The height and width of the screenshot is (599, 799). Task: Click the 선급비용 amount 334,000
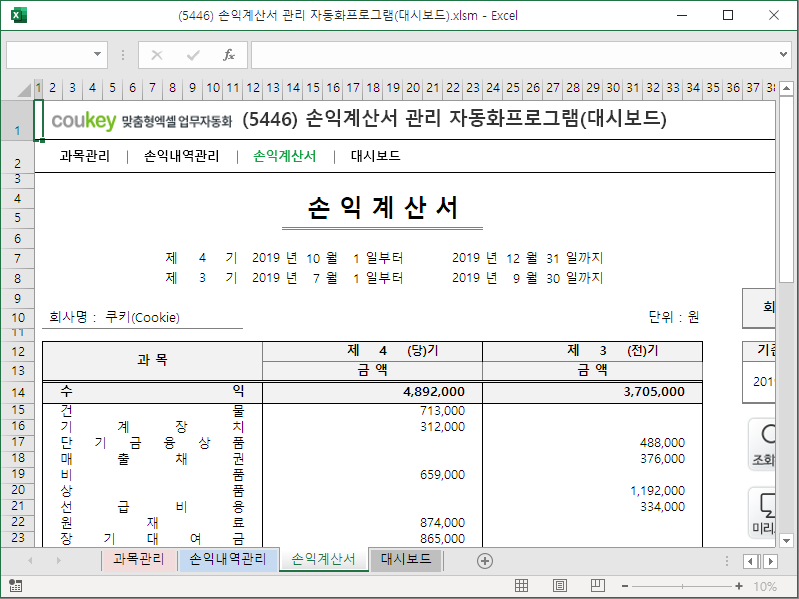tap(662, 507)
